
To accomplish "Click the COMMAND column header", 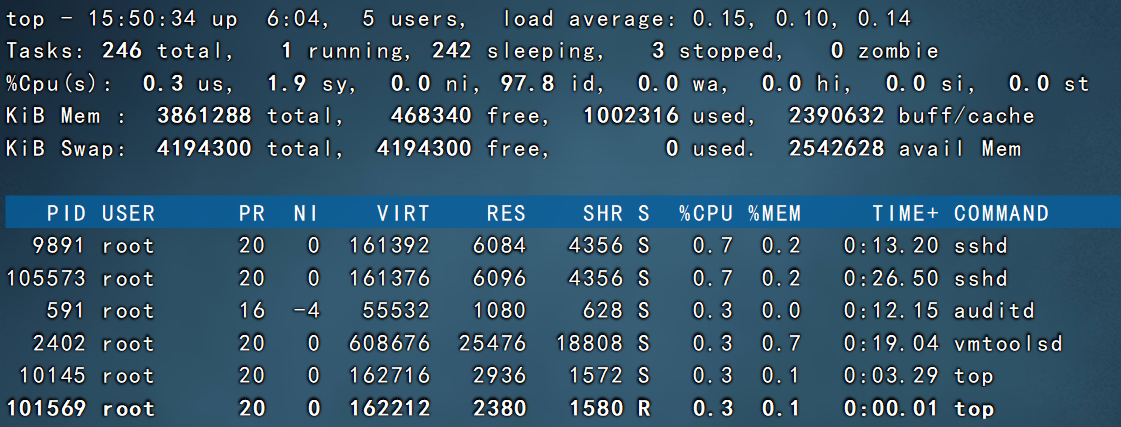I will tap(1002, 212).
